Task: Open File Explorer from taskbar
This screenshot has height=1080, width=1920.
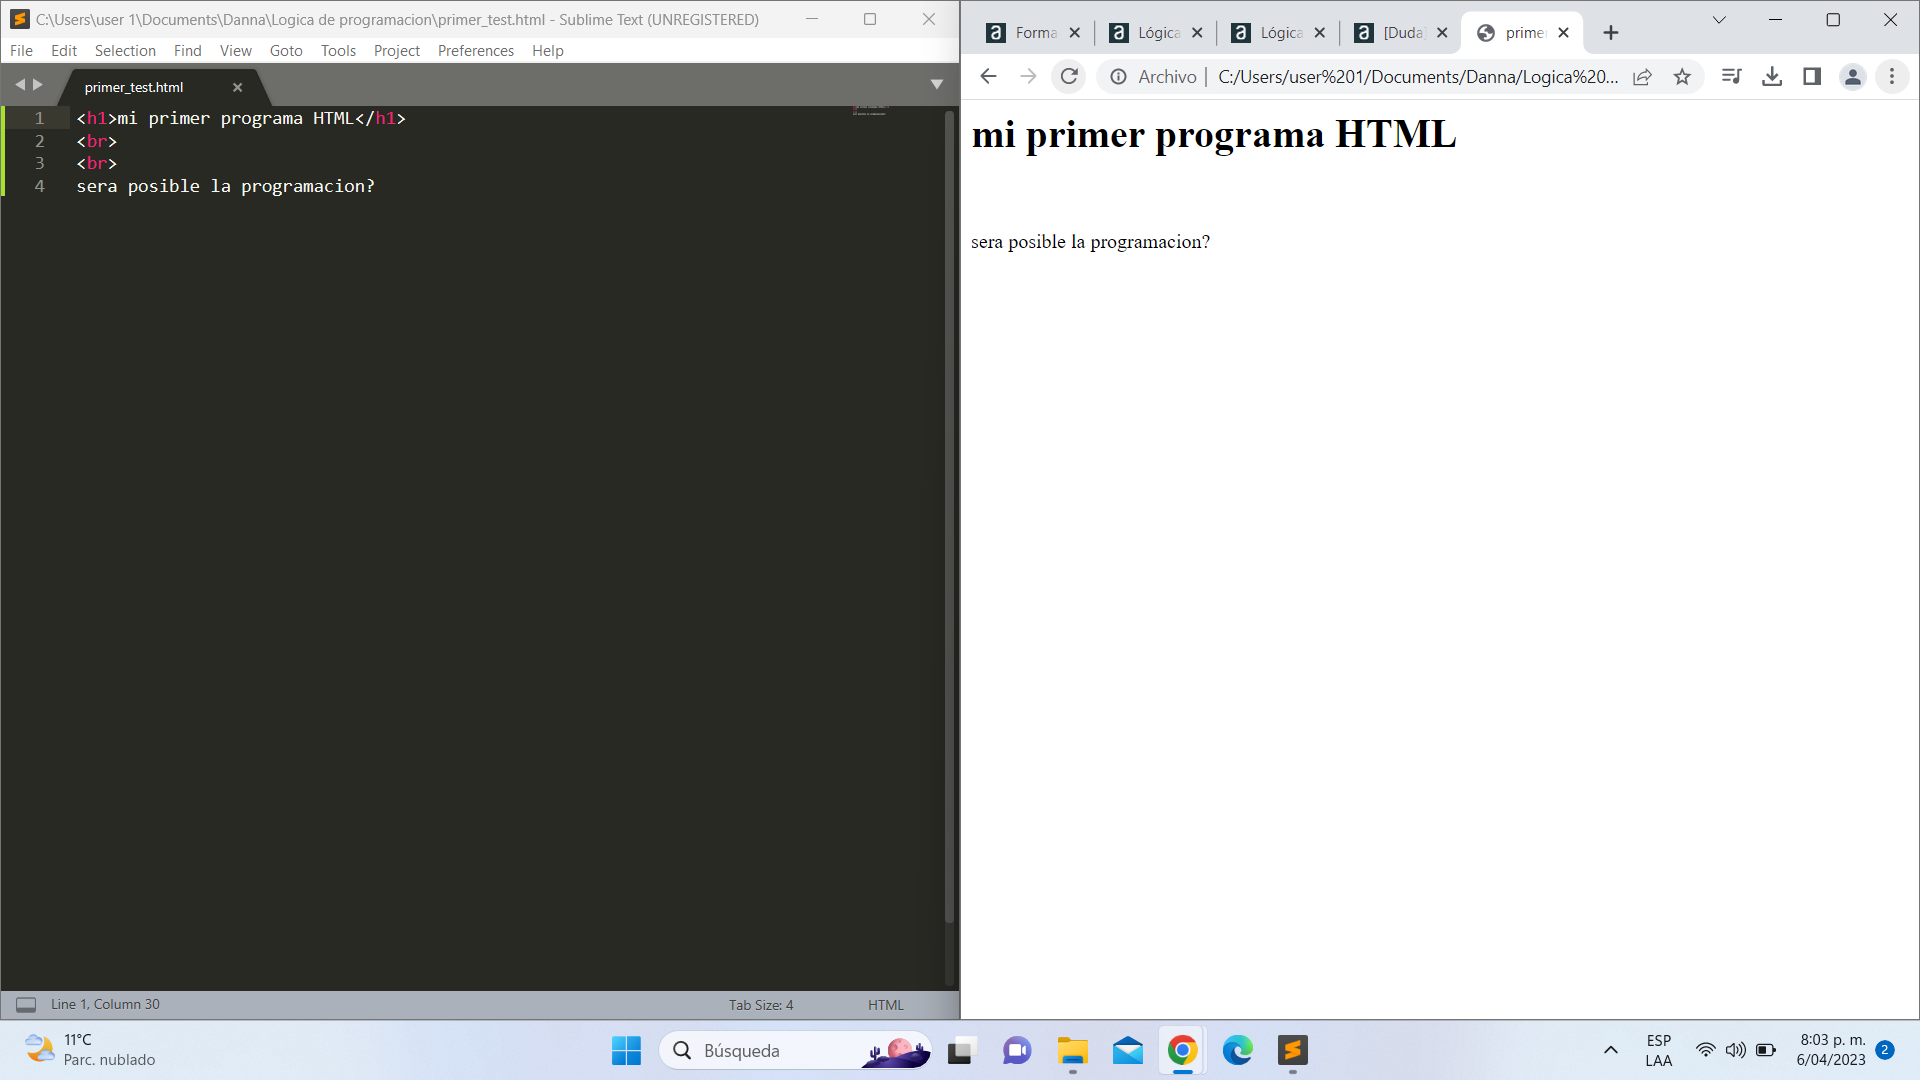Action: [x=1072, y=1051]
